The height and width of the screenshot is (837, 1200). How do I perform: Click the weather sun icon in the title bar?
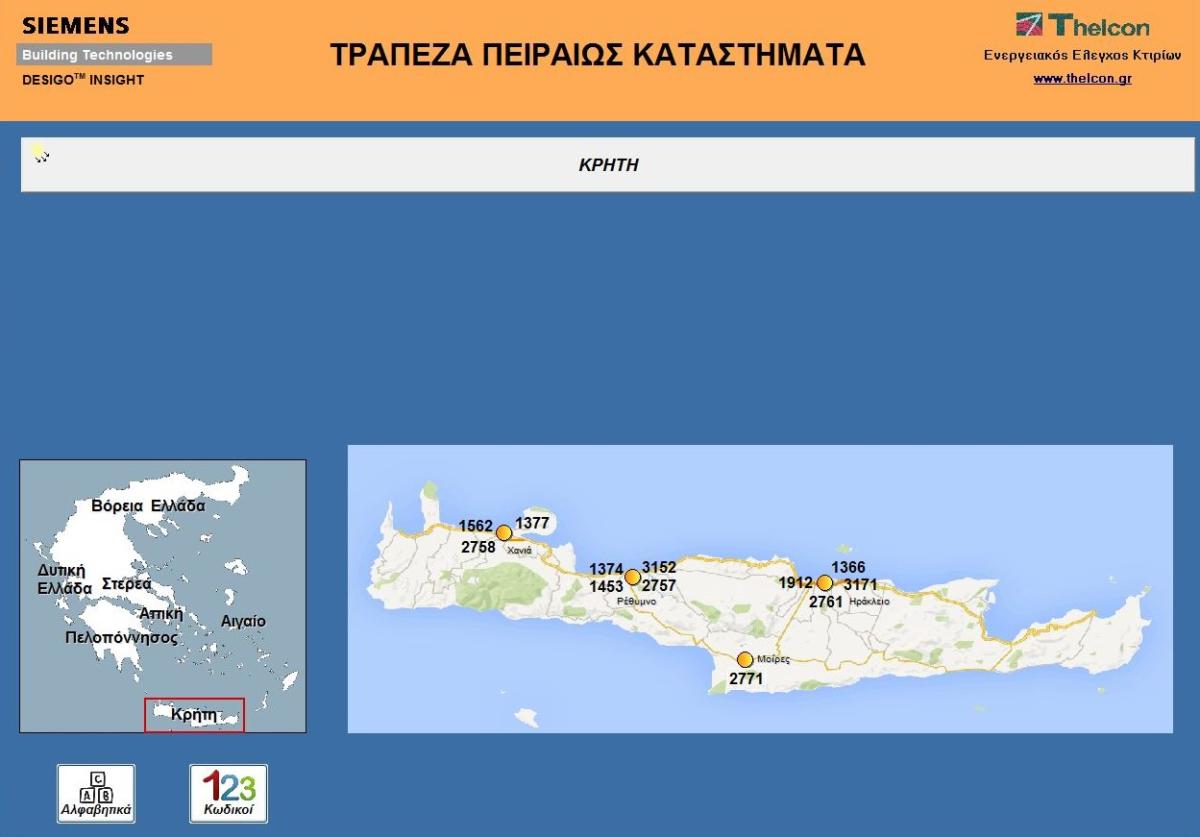pos(38,151)
